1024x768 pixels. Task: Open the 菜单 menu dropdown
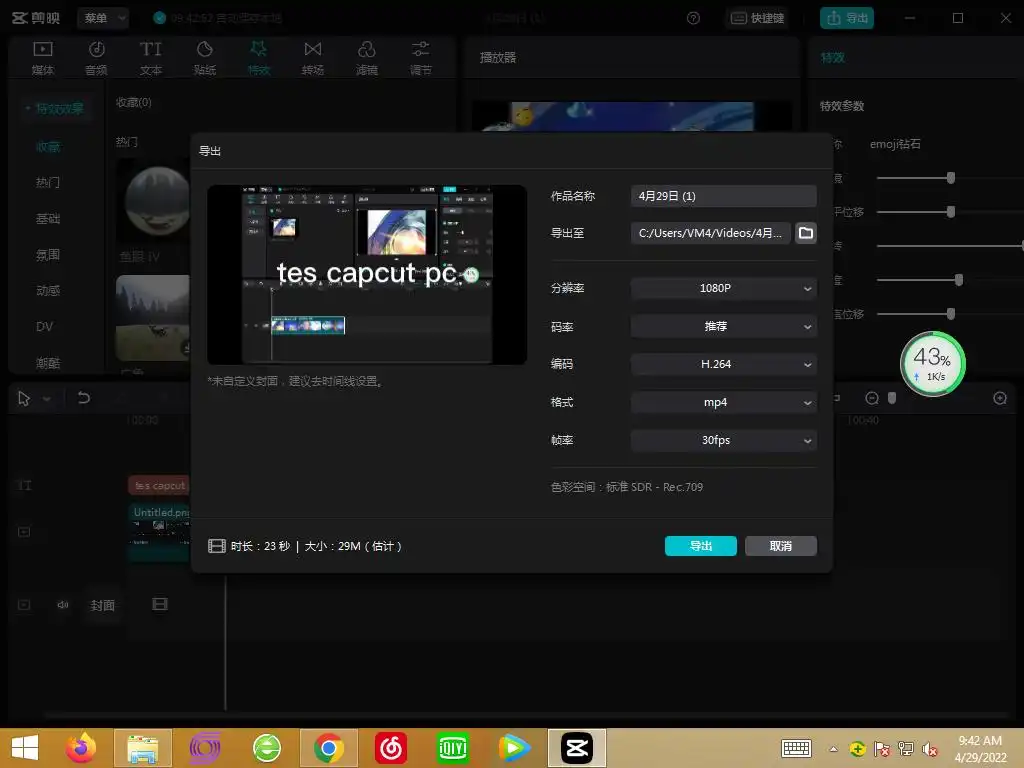pos(103,18)
